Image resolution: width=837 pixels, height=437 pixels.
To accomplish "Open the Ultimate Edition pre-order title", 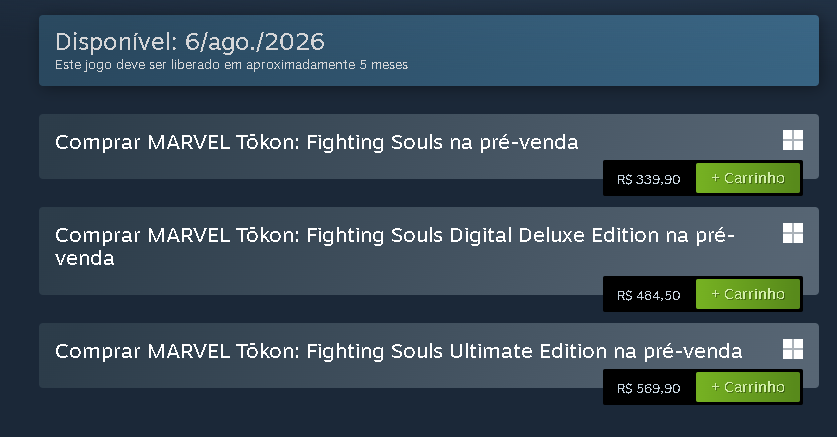I will [x=398, y=351].
